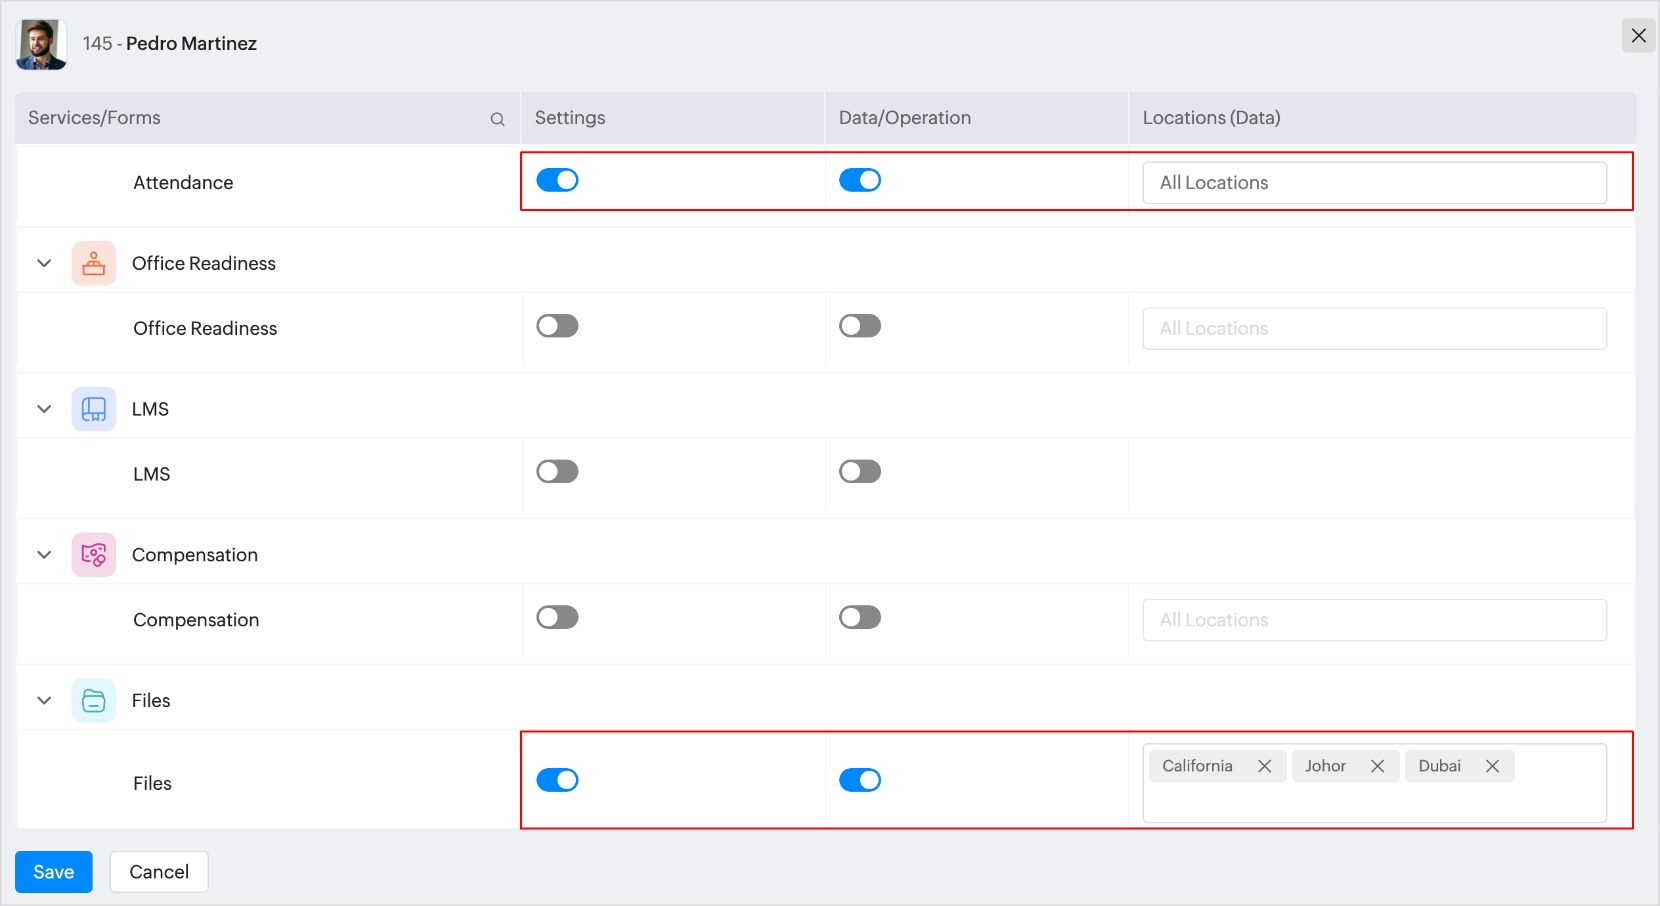This screenshot has width=1660, height=906.
Task: Click the Compensation module icon
Action: tap(94, 555)
